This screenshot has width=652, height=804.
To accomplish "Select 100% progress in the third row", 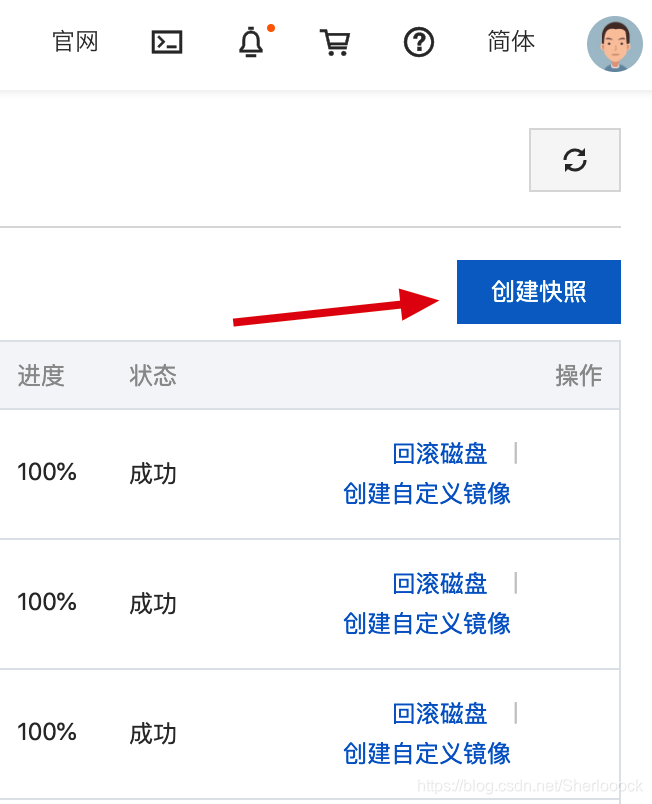I will tap(47, 732).
